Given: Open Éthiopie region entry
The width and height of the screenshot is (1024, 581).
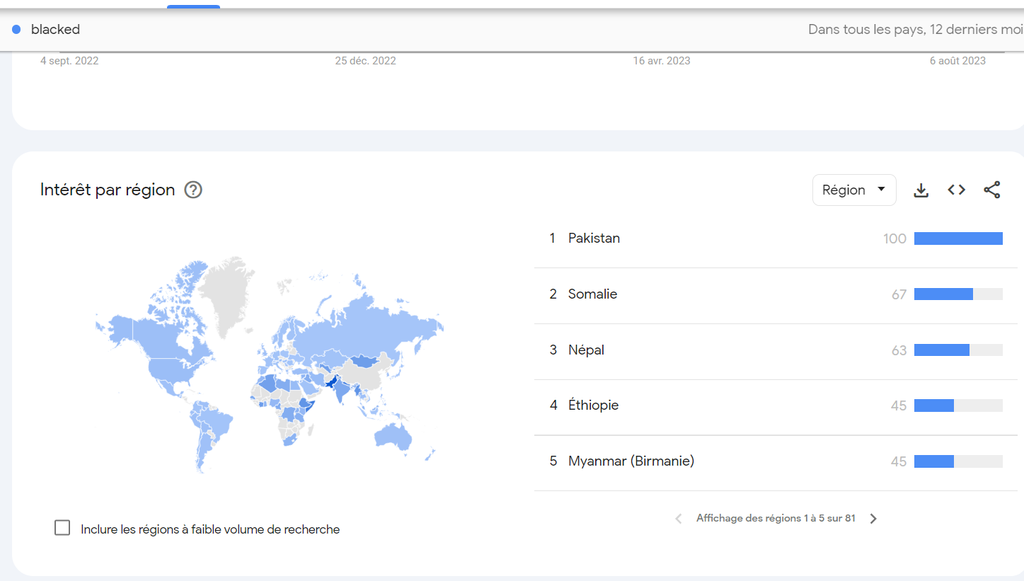Looking at the screenshot, I should point(593,405).
